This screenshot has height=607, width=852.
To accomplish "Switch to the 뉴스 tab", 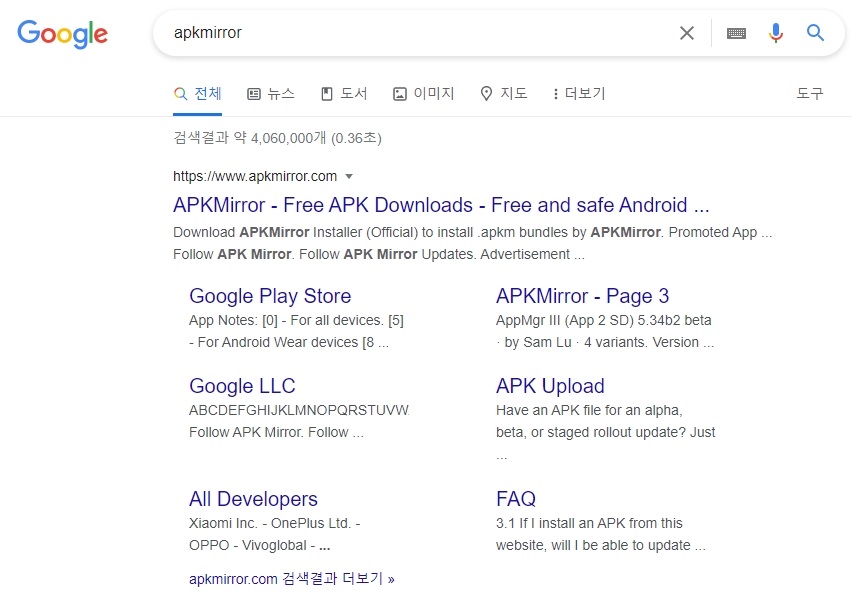I will click(x=271, y=93).
